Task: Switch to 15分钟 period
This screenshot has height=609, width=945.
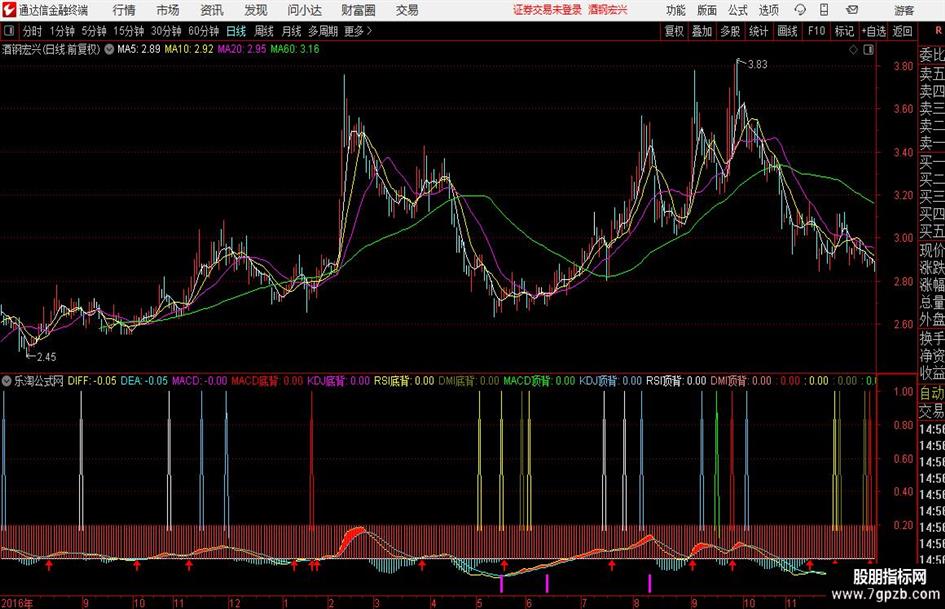Action: tap(128, 31)
